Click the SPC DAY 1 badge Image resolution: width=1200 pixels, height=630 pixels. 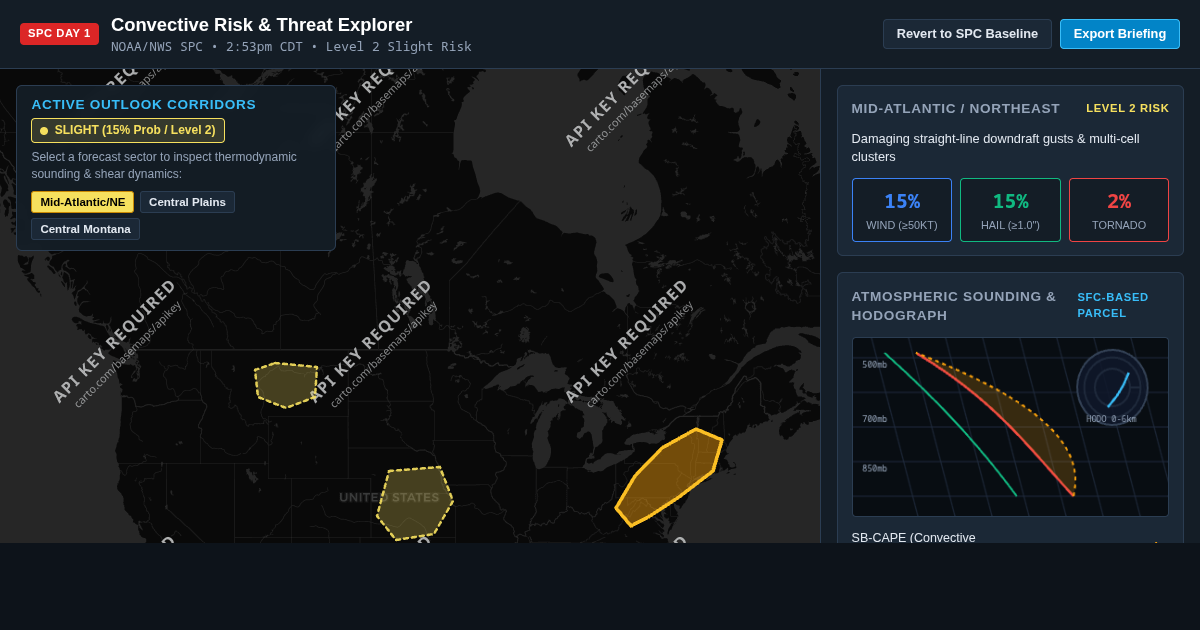click(59, 34)
